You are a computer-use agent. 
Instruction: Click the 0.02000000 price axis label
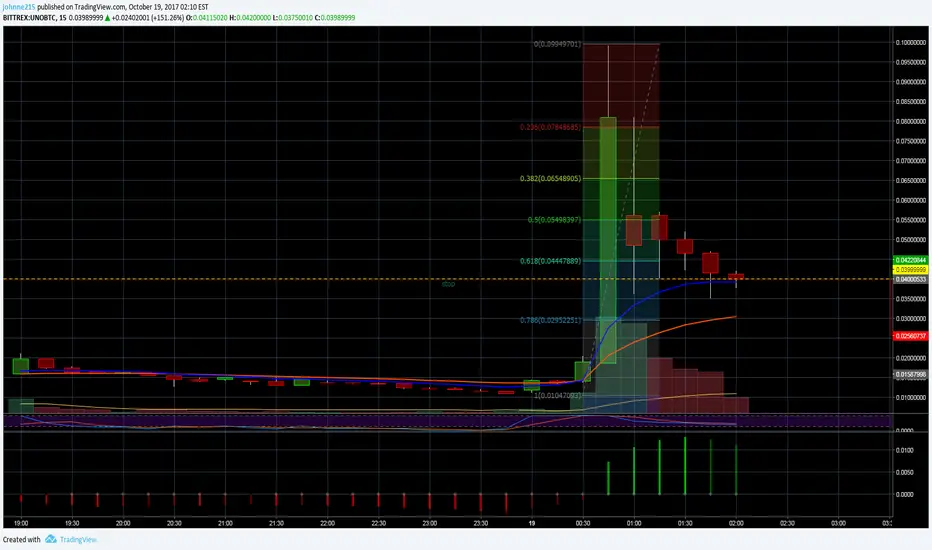tap(911, 359)
